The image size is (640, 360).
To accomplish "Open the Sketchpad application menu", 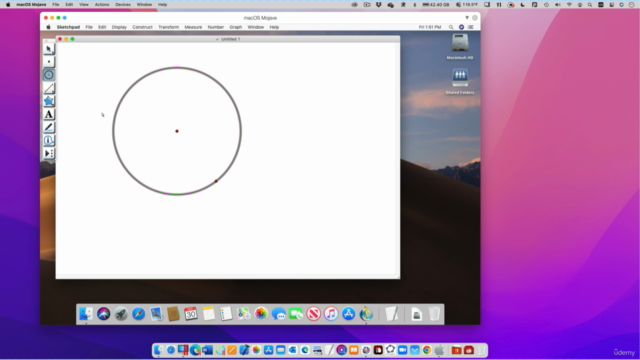I will click(x=68, y=27).
